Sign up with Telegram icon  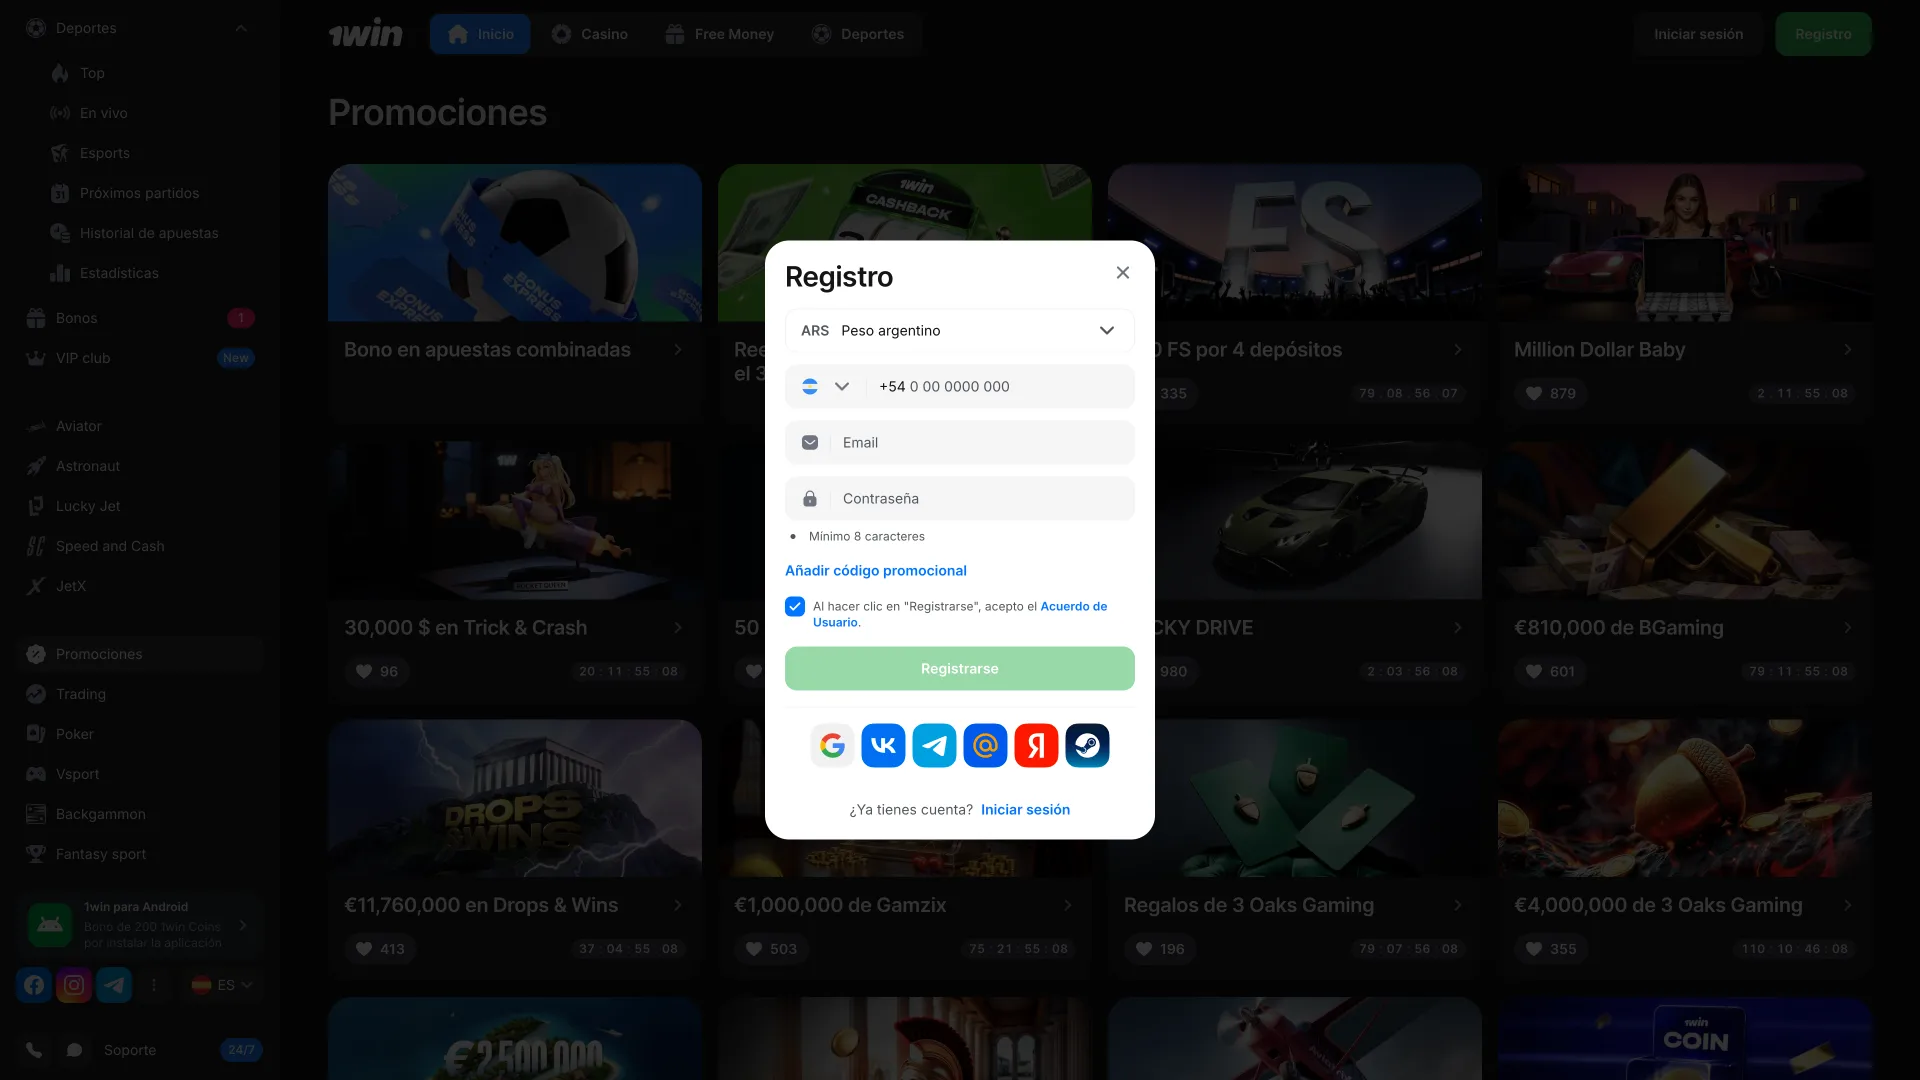pos(934,746)
